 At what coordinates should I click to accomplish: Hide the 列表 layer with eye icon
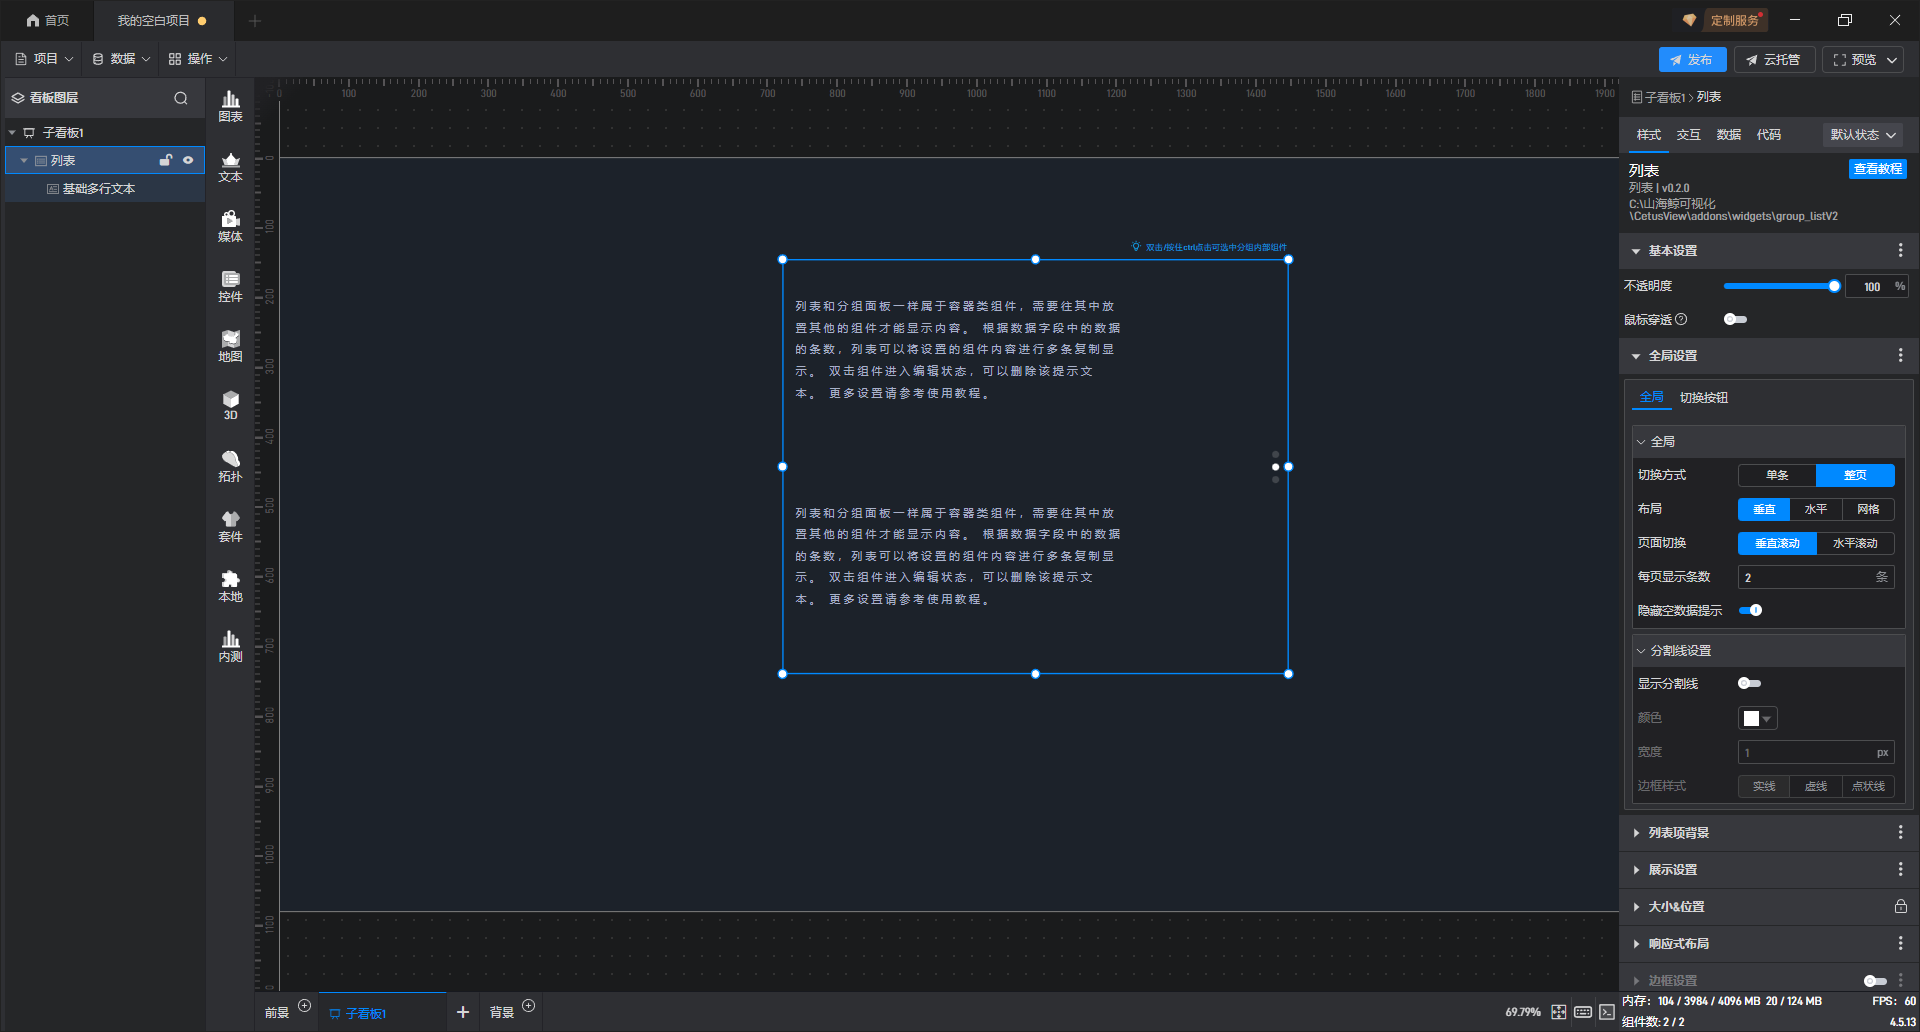pos(188,160)
